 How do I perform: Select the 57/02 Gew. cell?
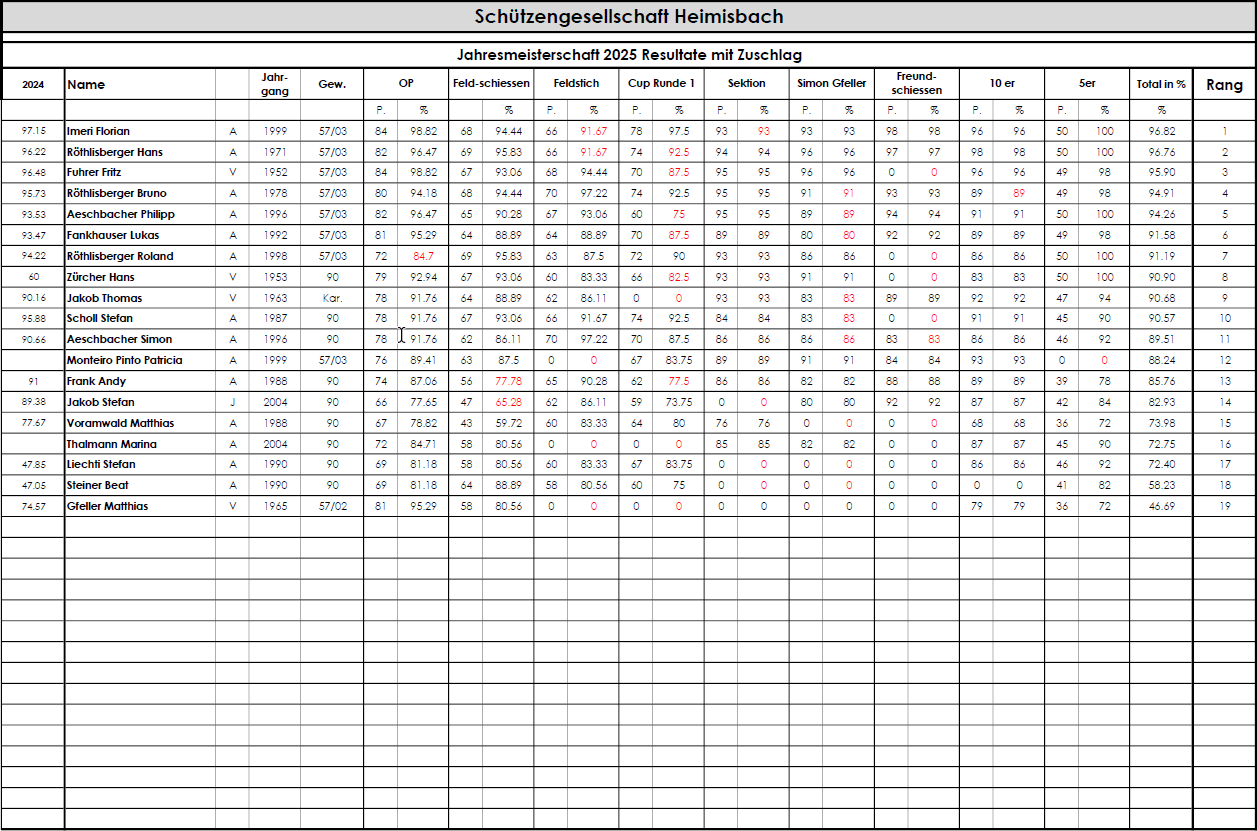point(332,506)
